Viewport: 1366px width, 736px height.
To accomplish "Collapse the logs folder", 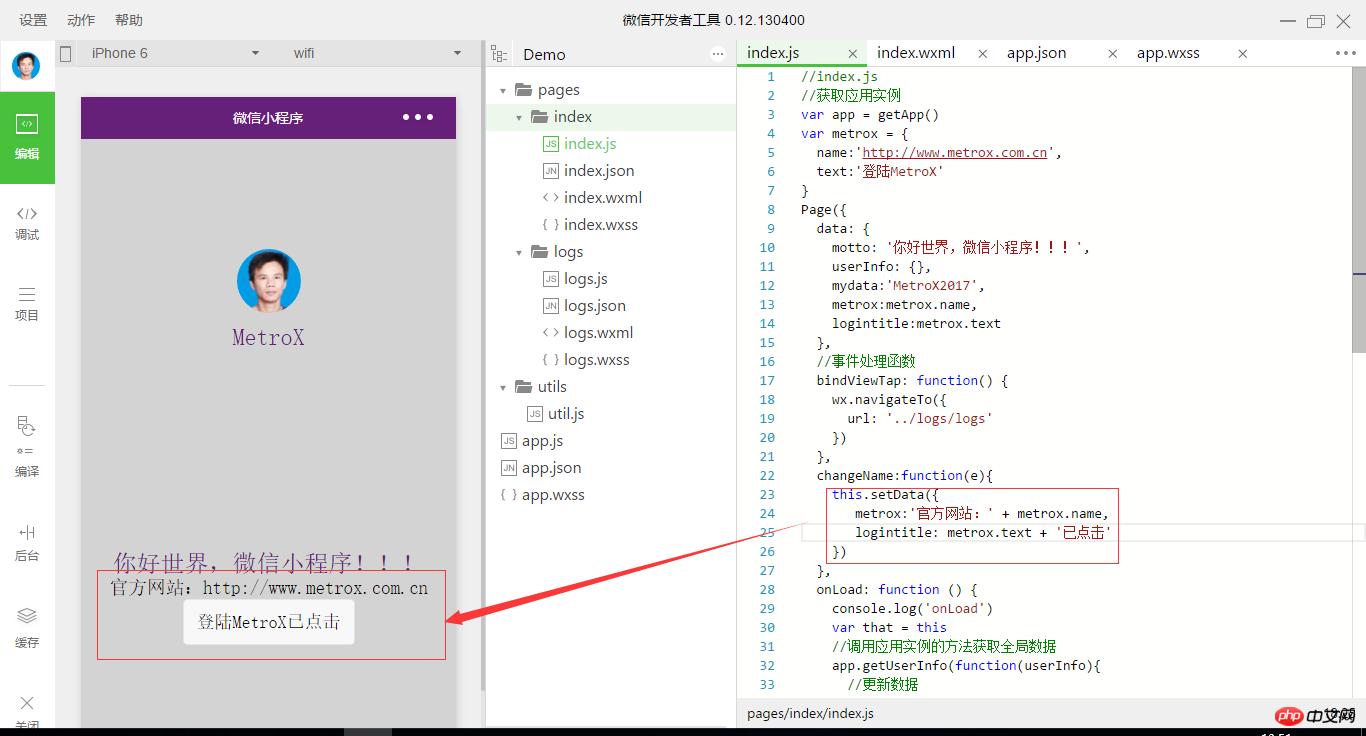I will pos(519,252).
